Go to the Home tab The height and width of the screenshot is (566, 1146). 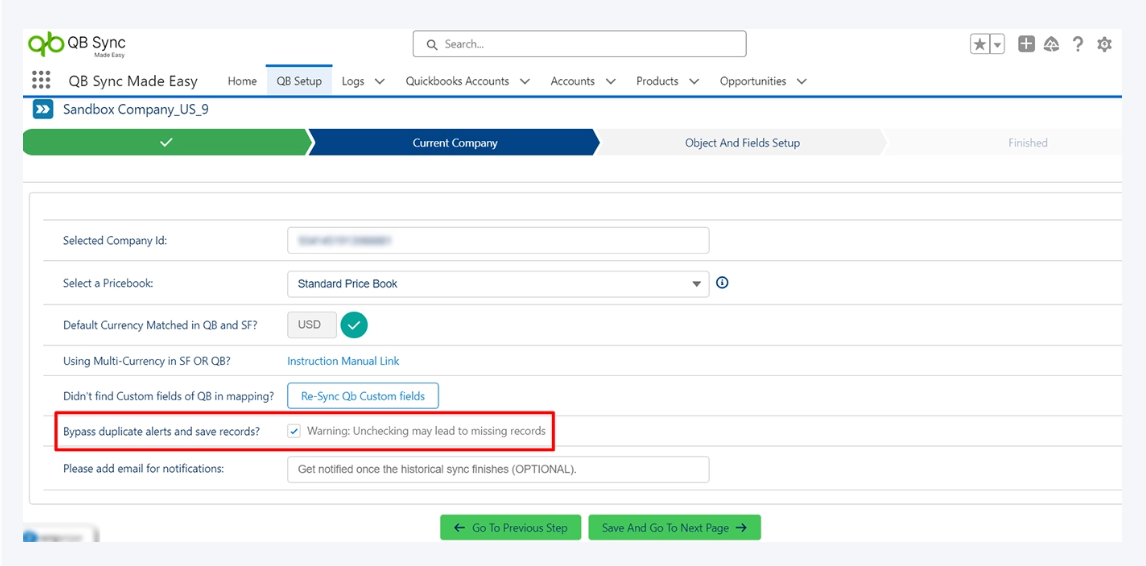(242, 81)
